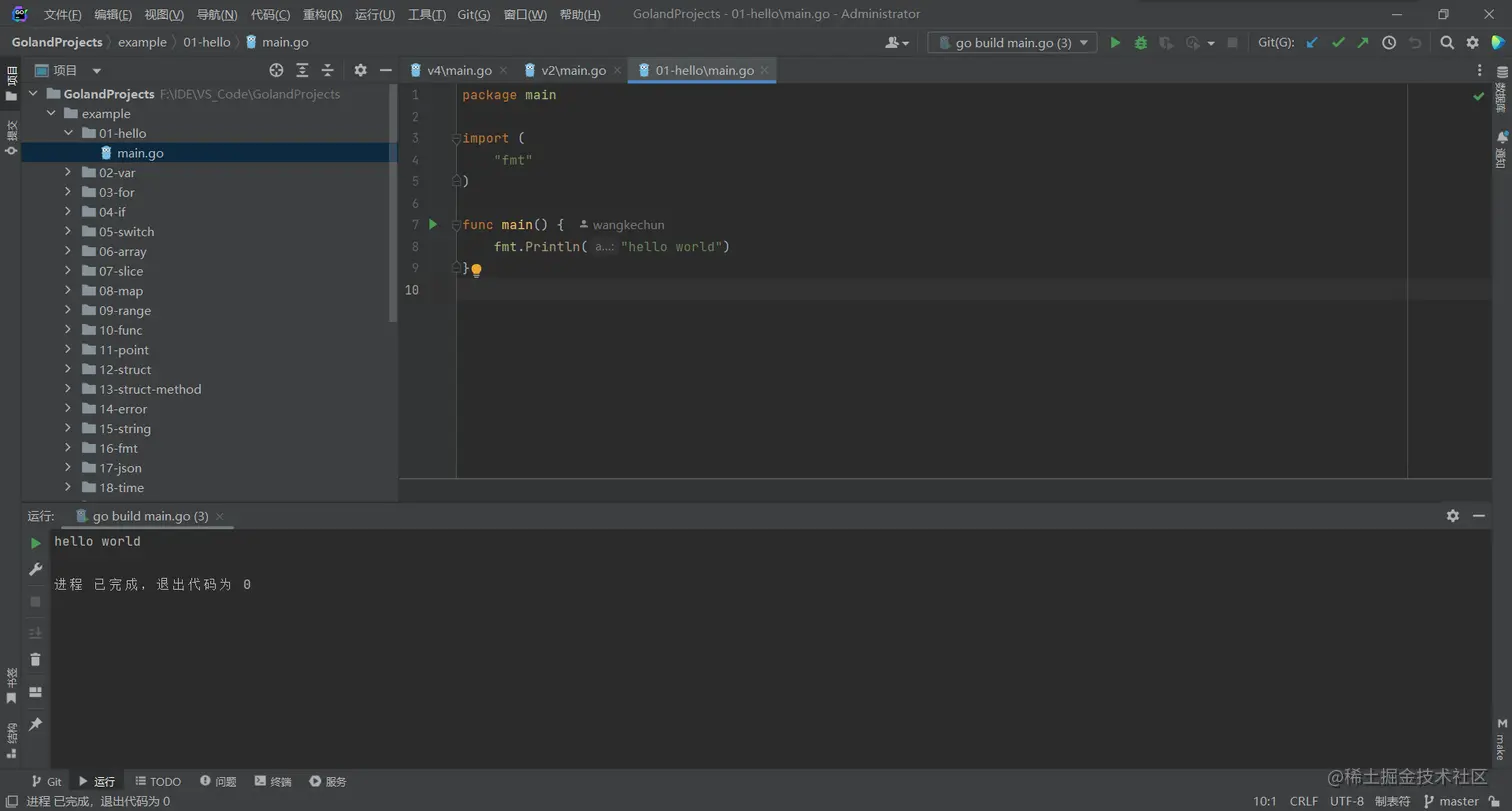1512x811 pixels.
Task: Change UTF-8 encoding in status bar
Action: coord(1347,801)
